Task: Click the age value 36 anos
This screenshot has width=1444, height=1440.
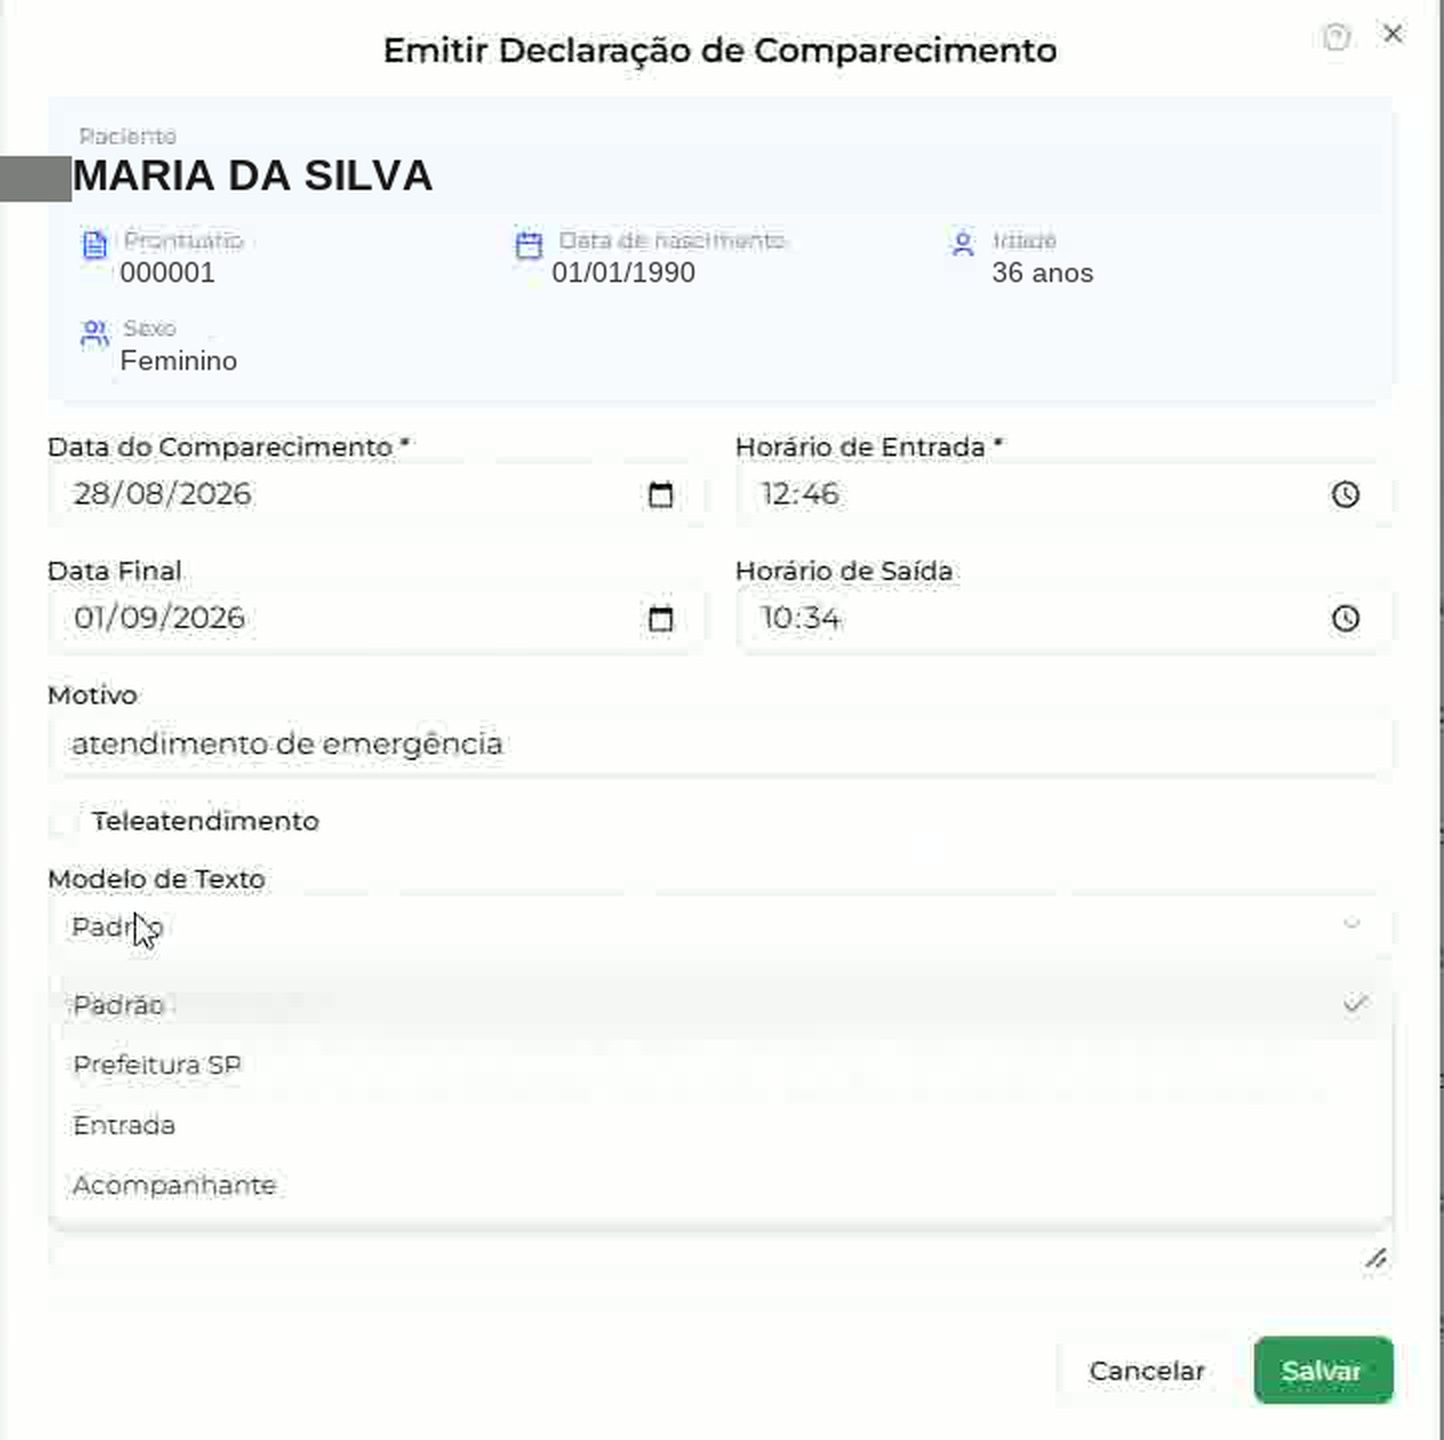Action: (1042, 273)
